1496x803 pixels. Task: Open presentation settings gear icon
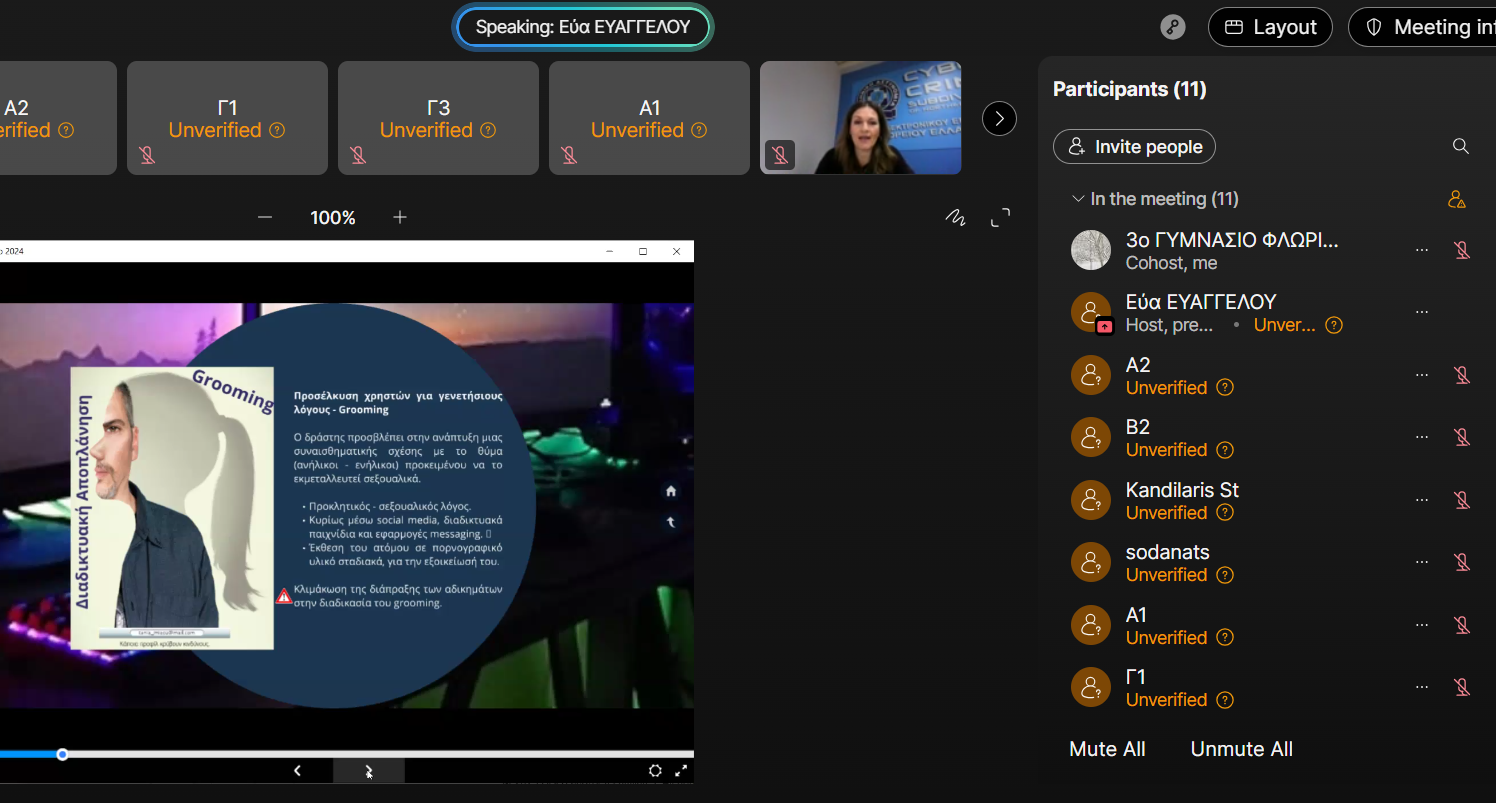655,770
